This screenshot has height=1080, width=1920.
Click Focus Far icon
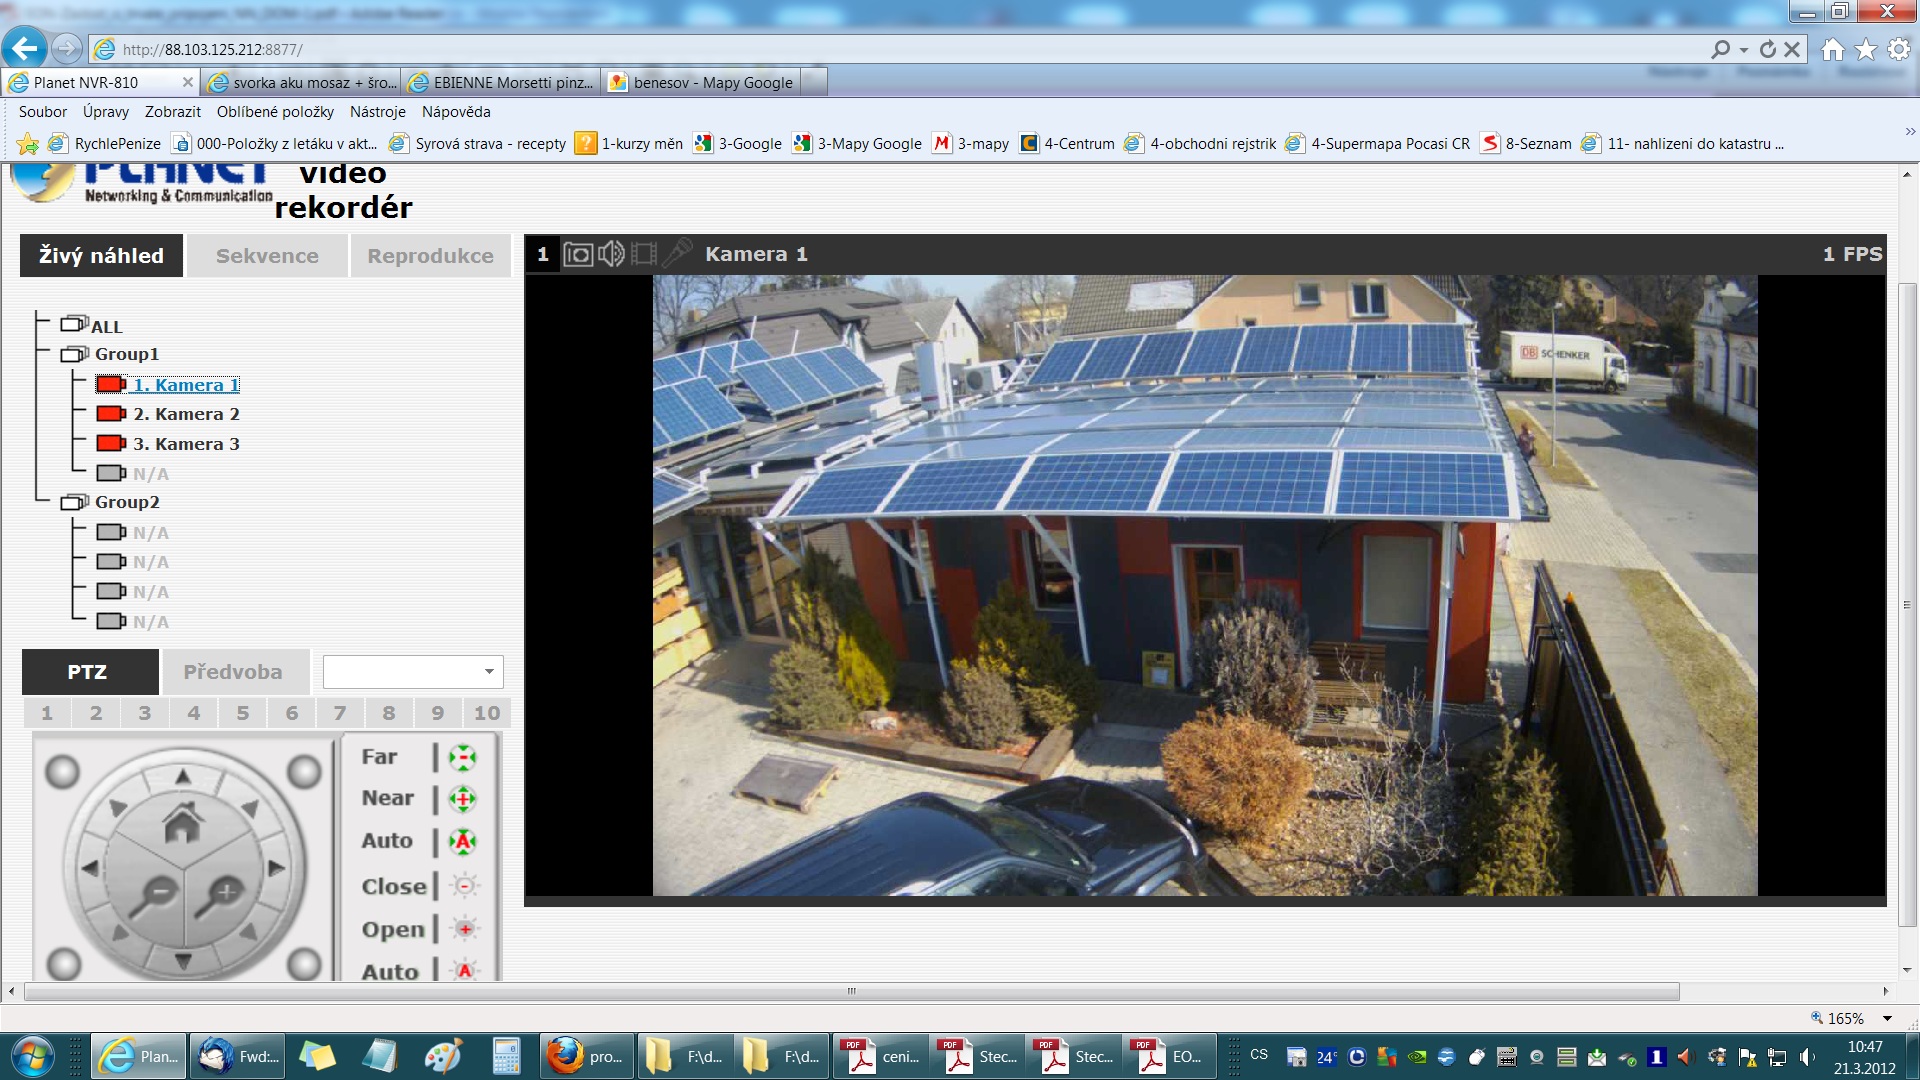coord(462,757)
